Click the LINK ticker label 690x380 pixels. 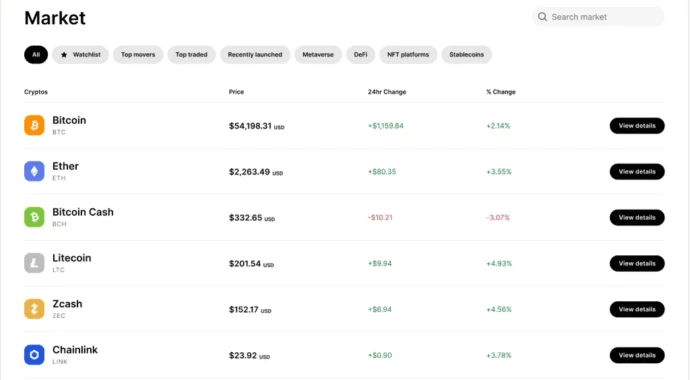[x=60, y=362]
